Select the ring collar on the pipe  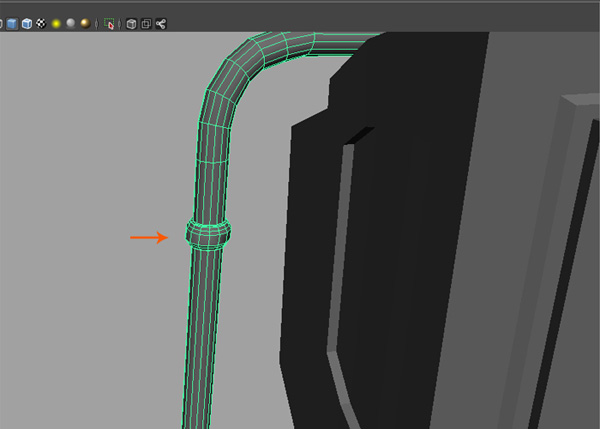point(209,234)
